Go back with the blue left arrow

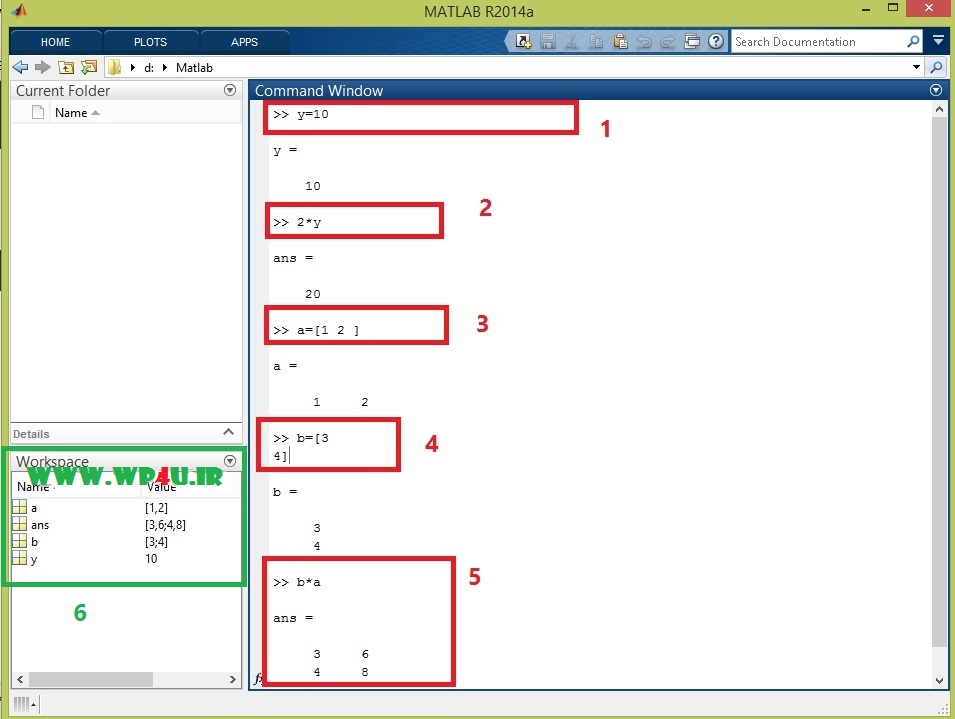pos(20,67)
